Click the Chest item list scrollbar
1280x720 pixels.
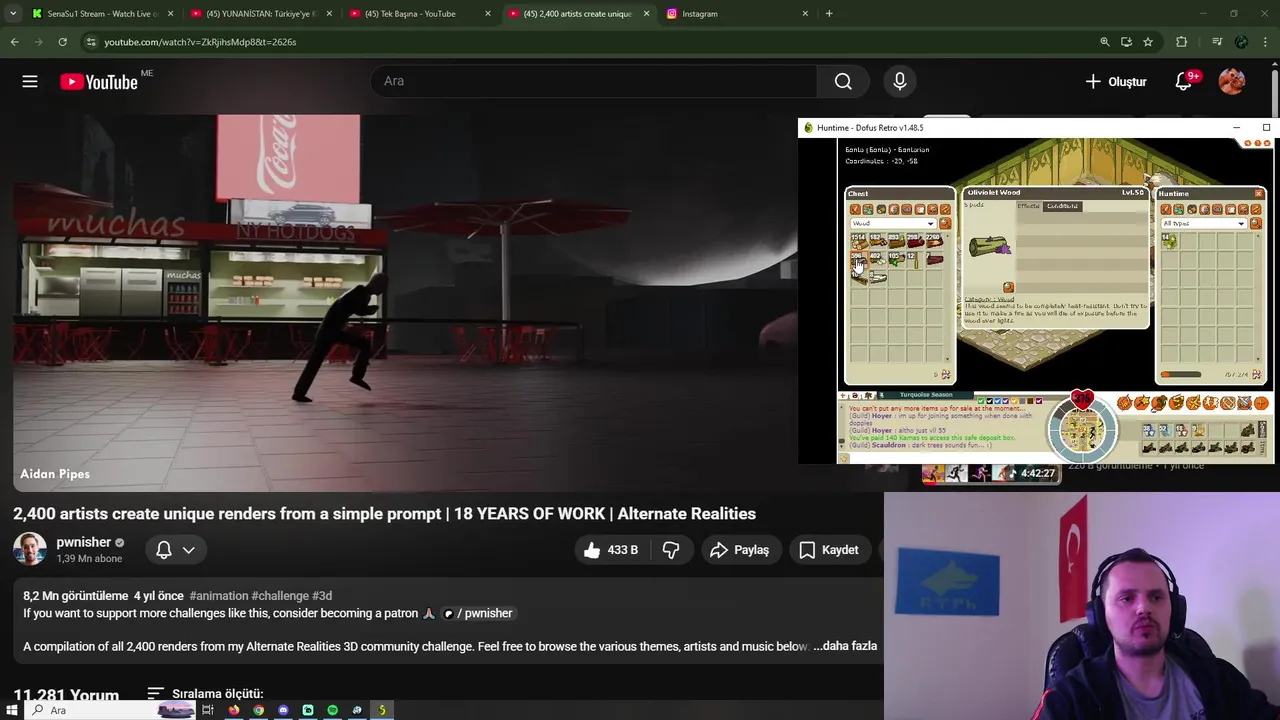pos(947,297)
